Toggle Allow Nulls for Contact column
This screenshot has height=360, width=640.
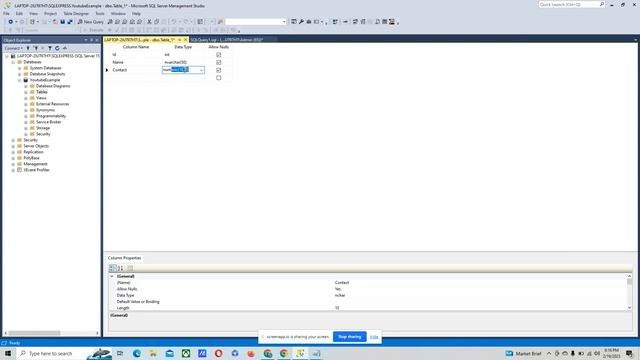click(219, 70)
